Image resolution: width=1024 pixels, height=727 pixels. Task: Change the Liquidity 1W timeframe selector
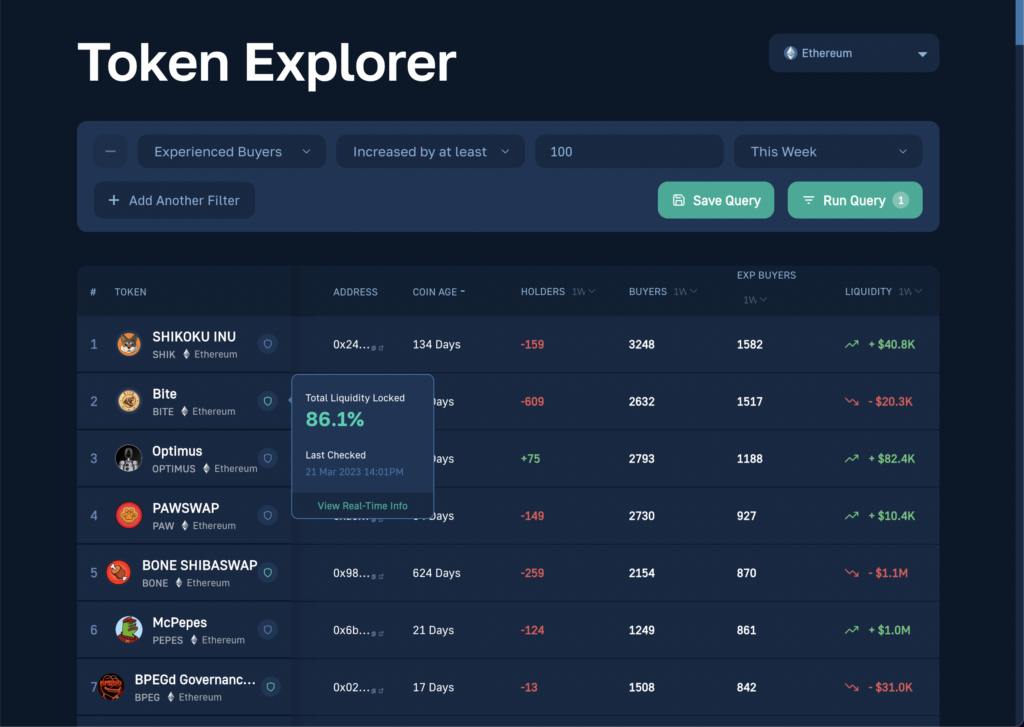pyautogui.click(x=910, y=291)
